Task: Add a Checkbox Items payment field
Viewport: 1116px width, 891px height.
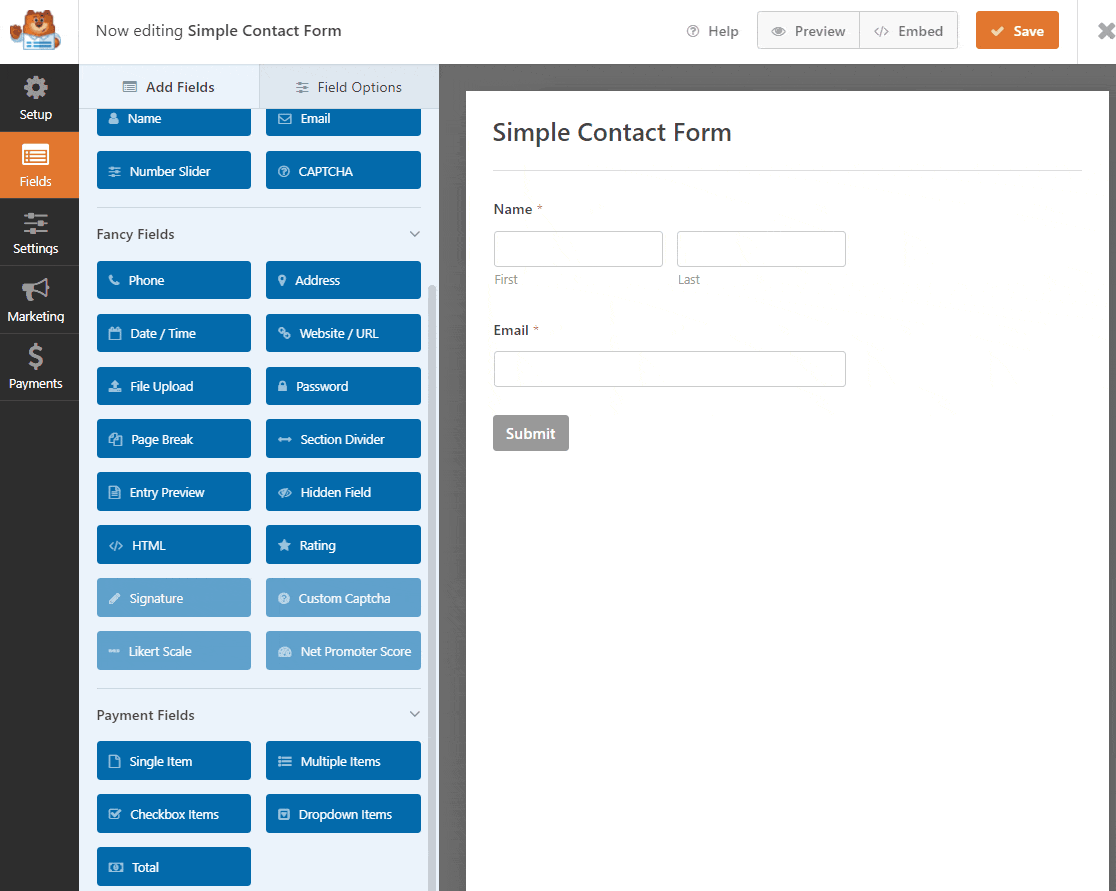Action: (x=174, y=814)
